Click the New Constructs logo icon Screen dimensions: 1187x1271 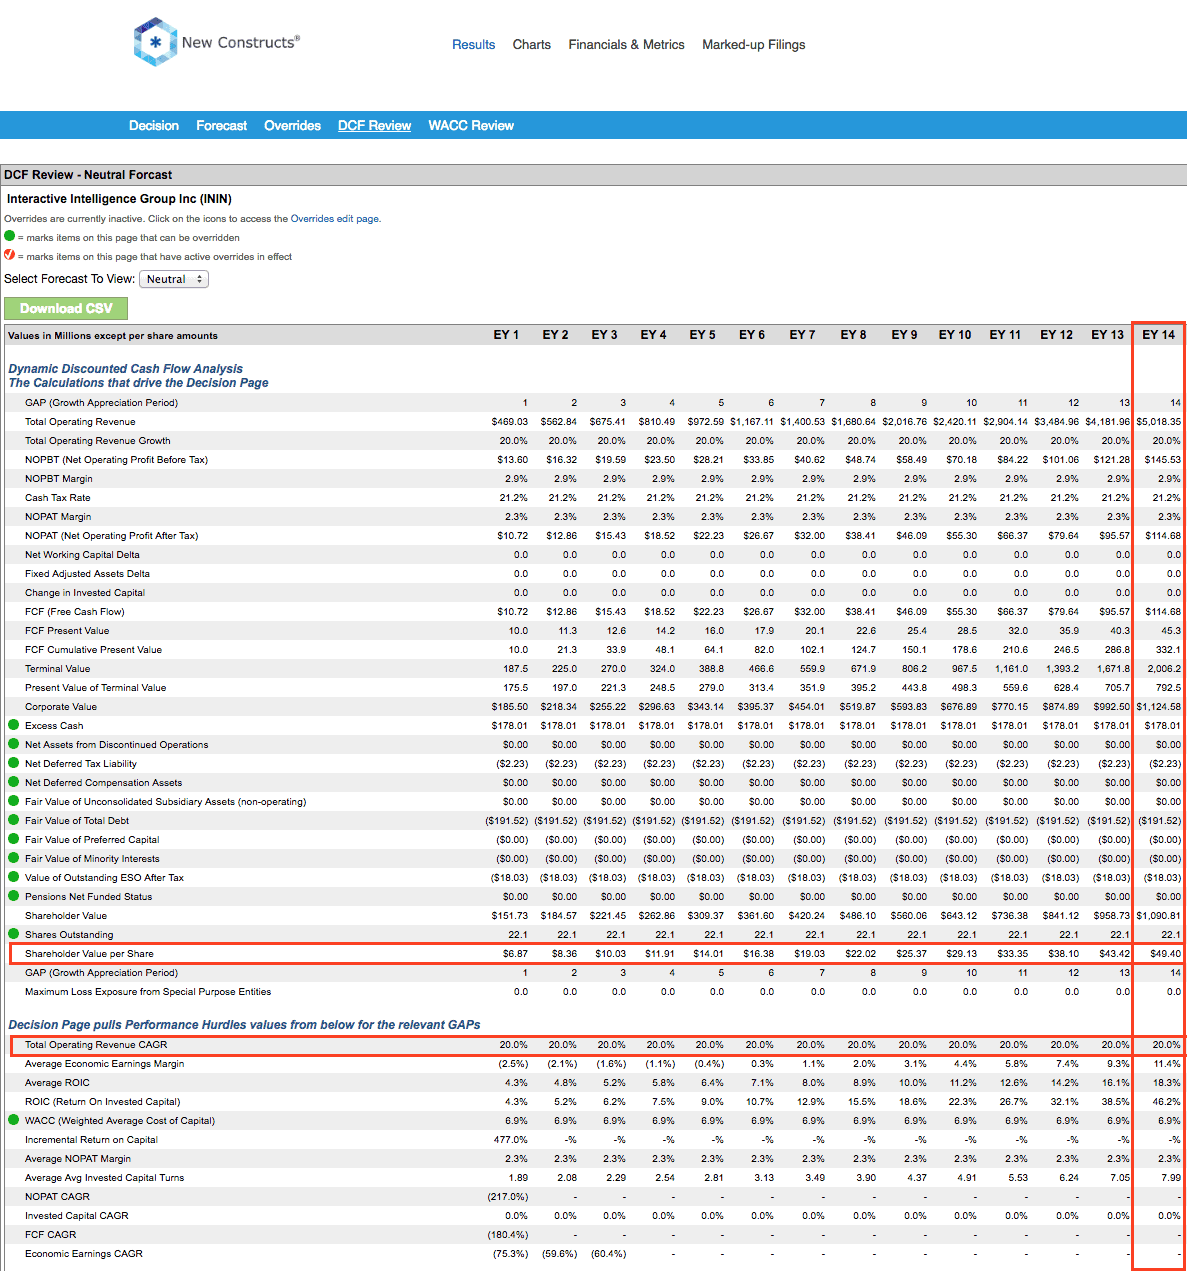[x=155, y=42]
